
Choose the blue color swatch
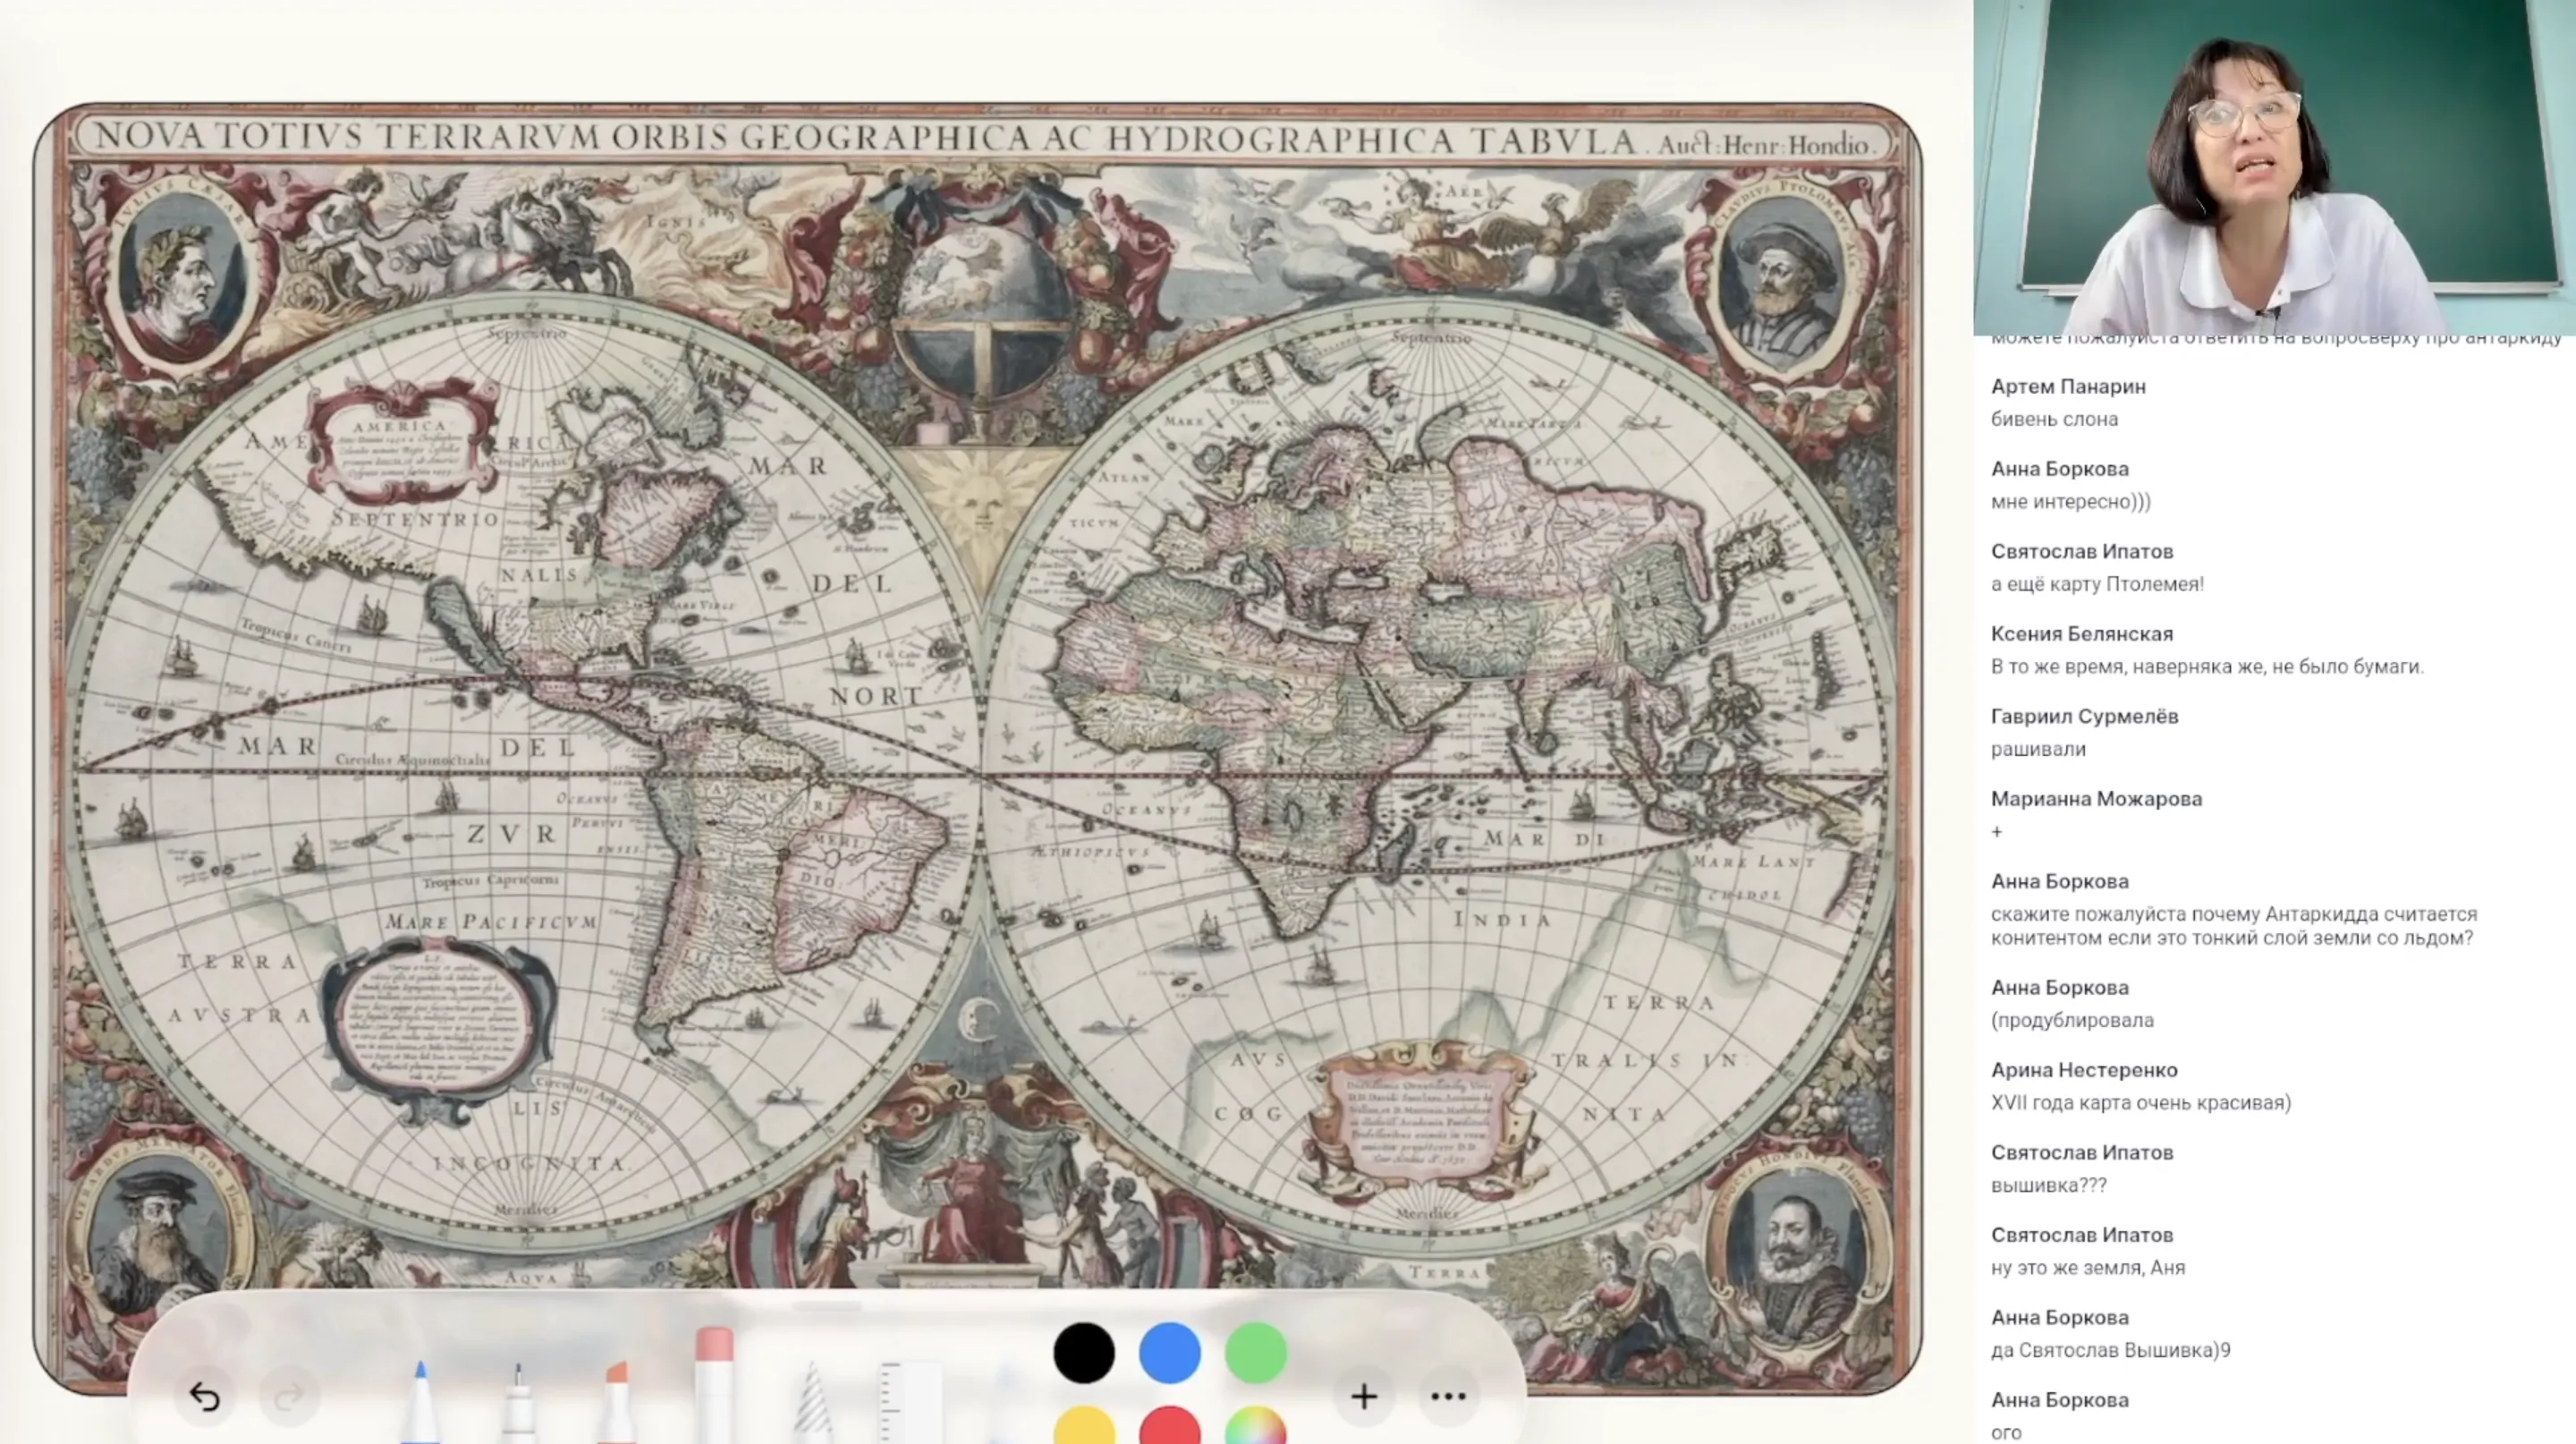[x=1170, y=1353]
